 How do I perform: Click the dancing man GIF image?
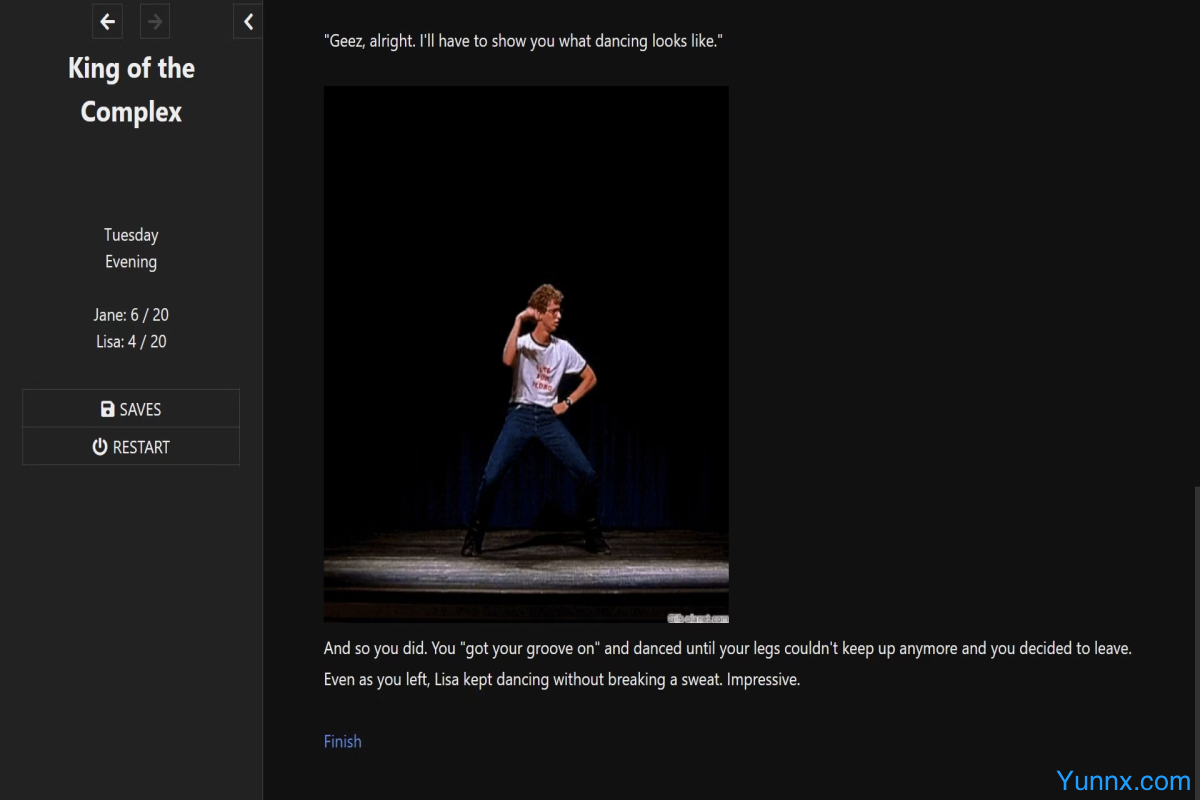pos(526,354)
